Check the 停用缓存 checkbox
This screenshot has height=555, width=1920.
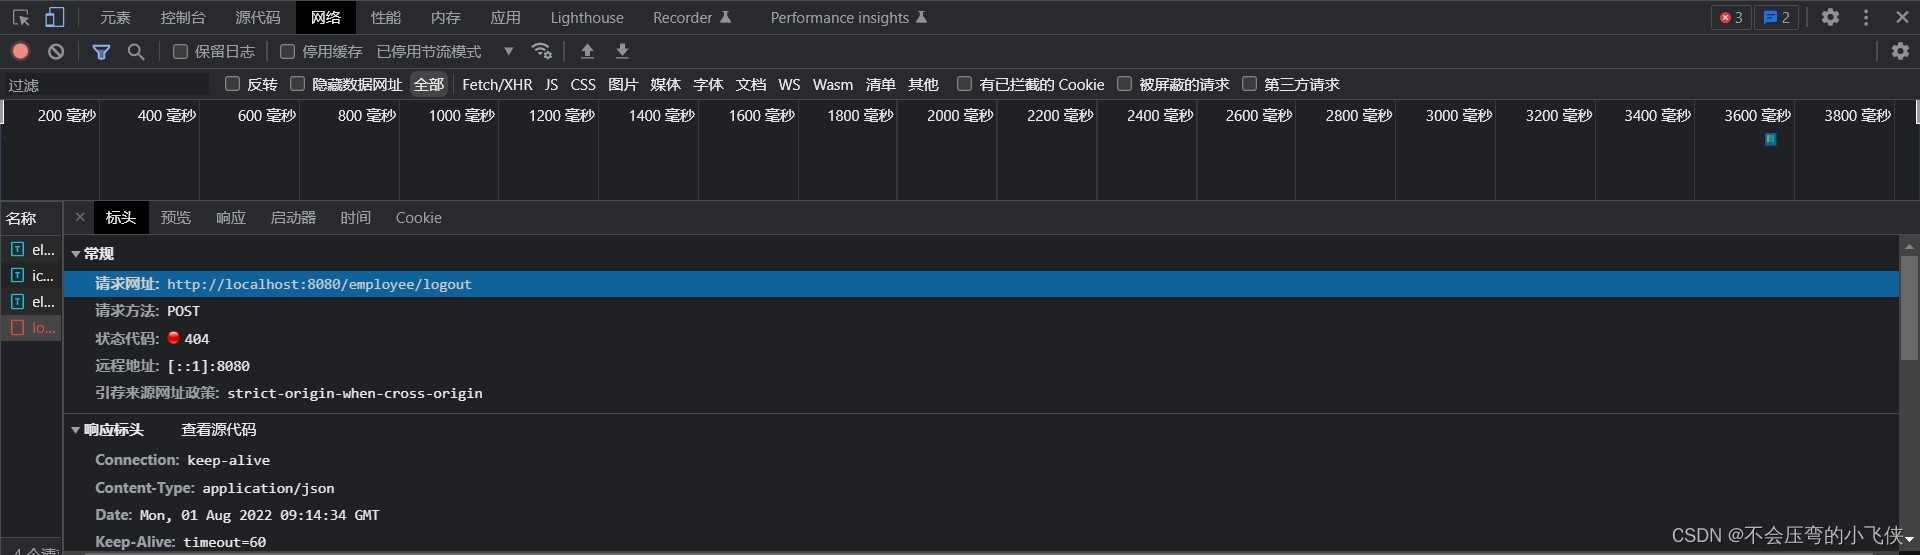pos(288,51)
